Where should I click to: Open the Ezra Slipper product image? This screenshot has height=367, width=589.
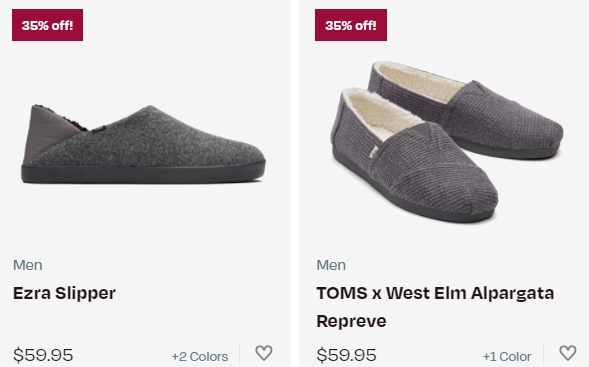143,145
